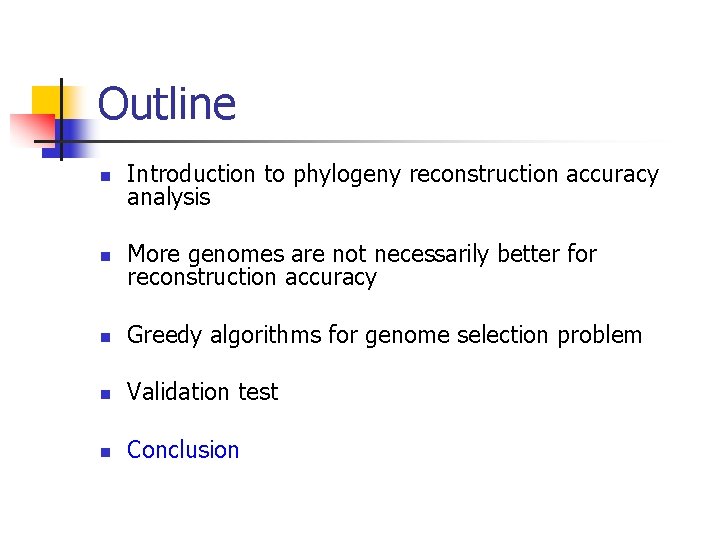Click the slide title "Outline"

point(167,104)
